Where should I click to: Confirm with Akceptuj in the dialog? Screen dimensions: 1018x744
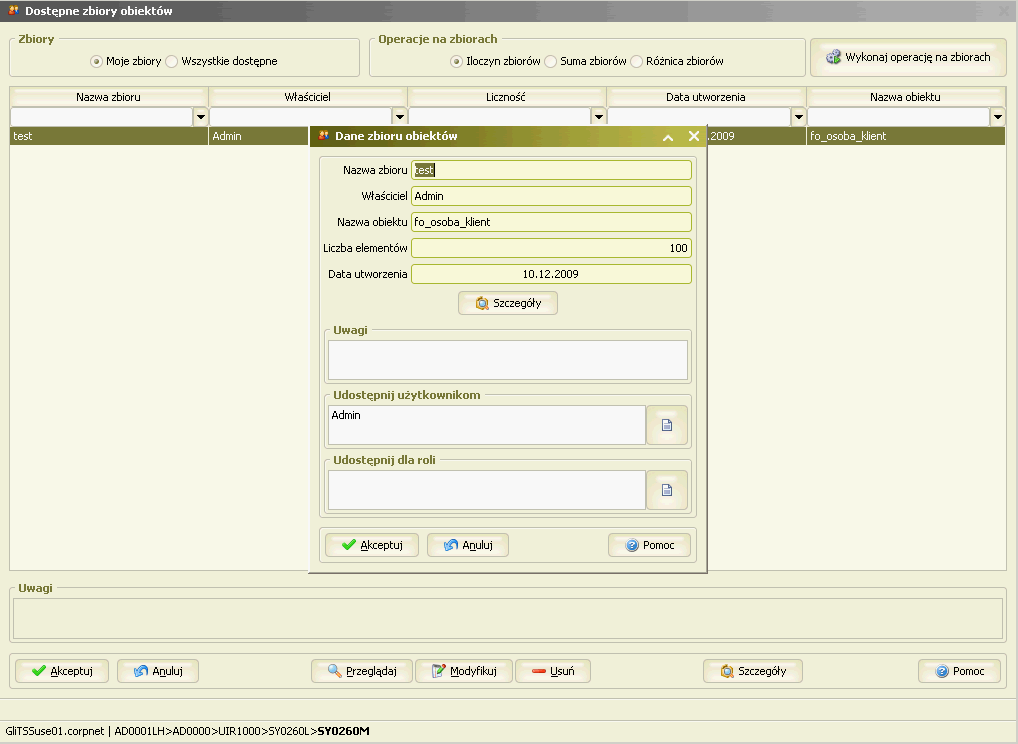pyautogui.click(x=372, y=545)
